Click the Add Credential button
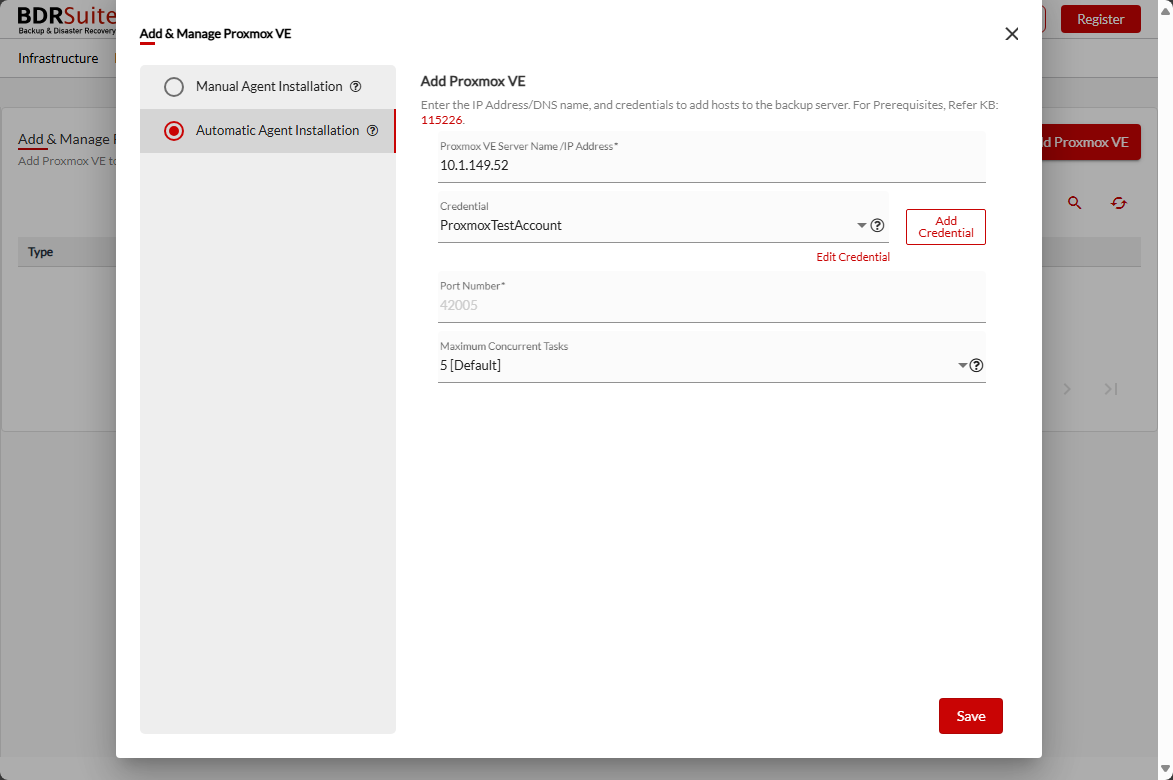 [945, 226]
